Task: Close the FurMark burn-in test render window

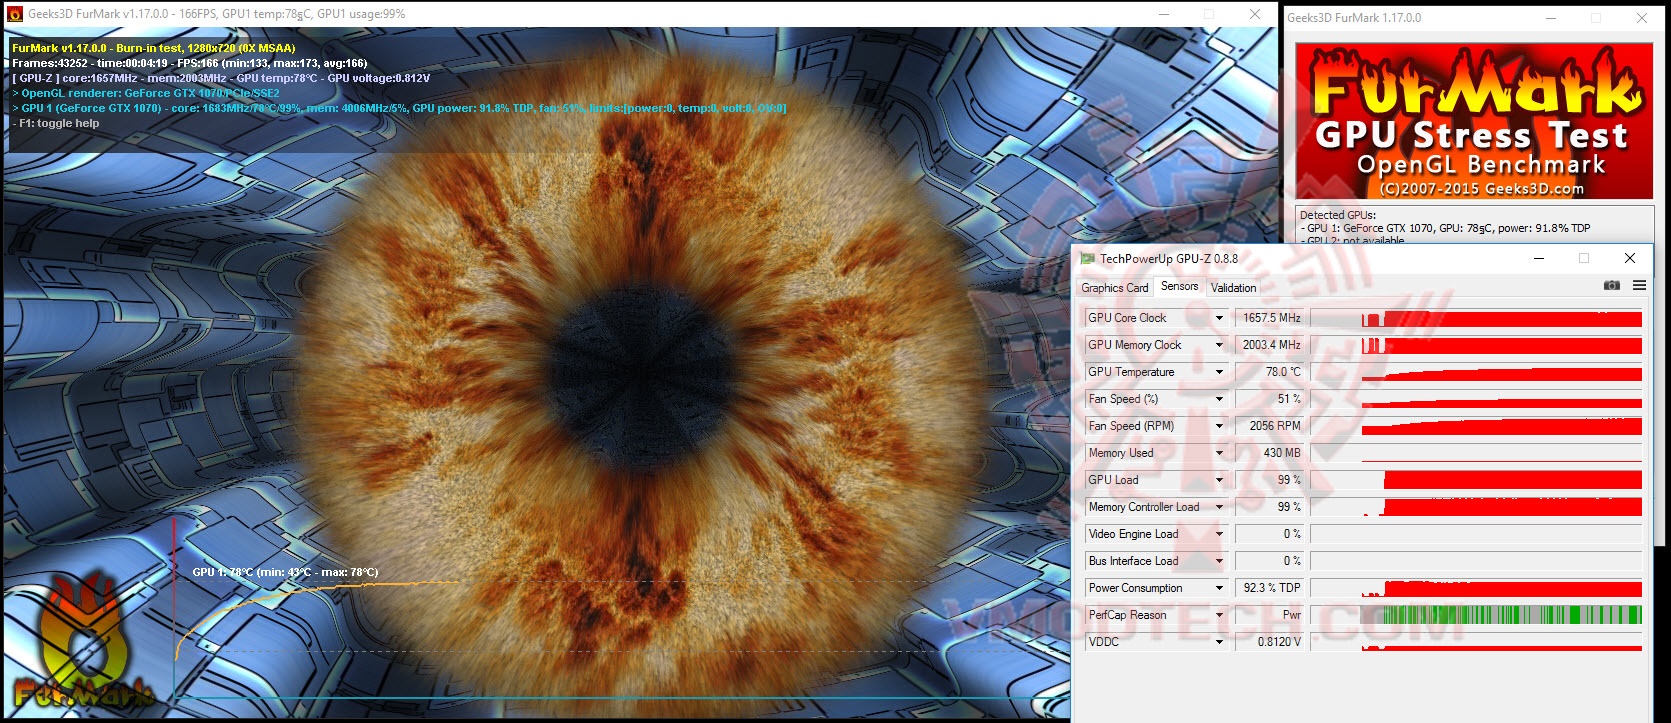Action: [1255, 14]
